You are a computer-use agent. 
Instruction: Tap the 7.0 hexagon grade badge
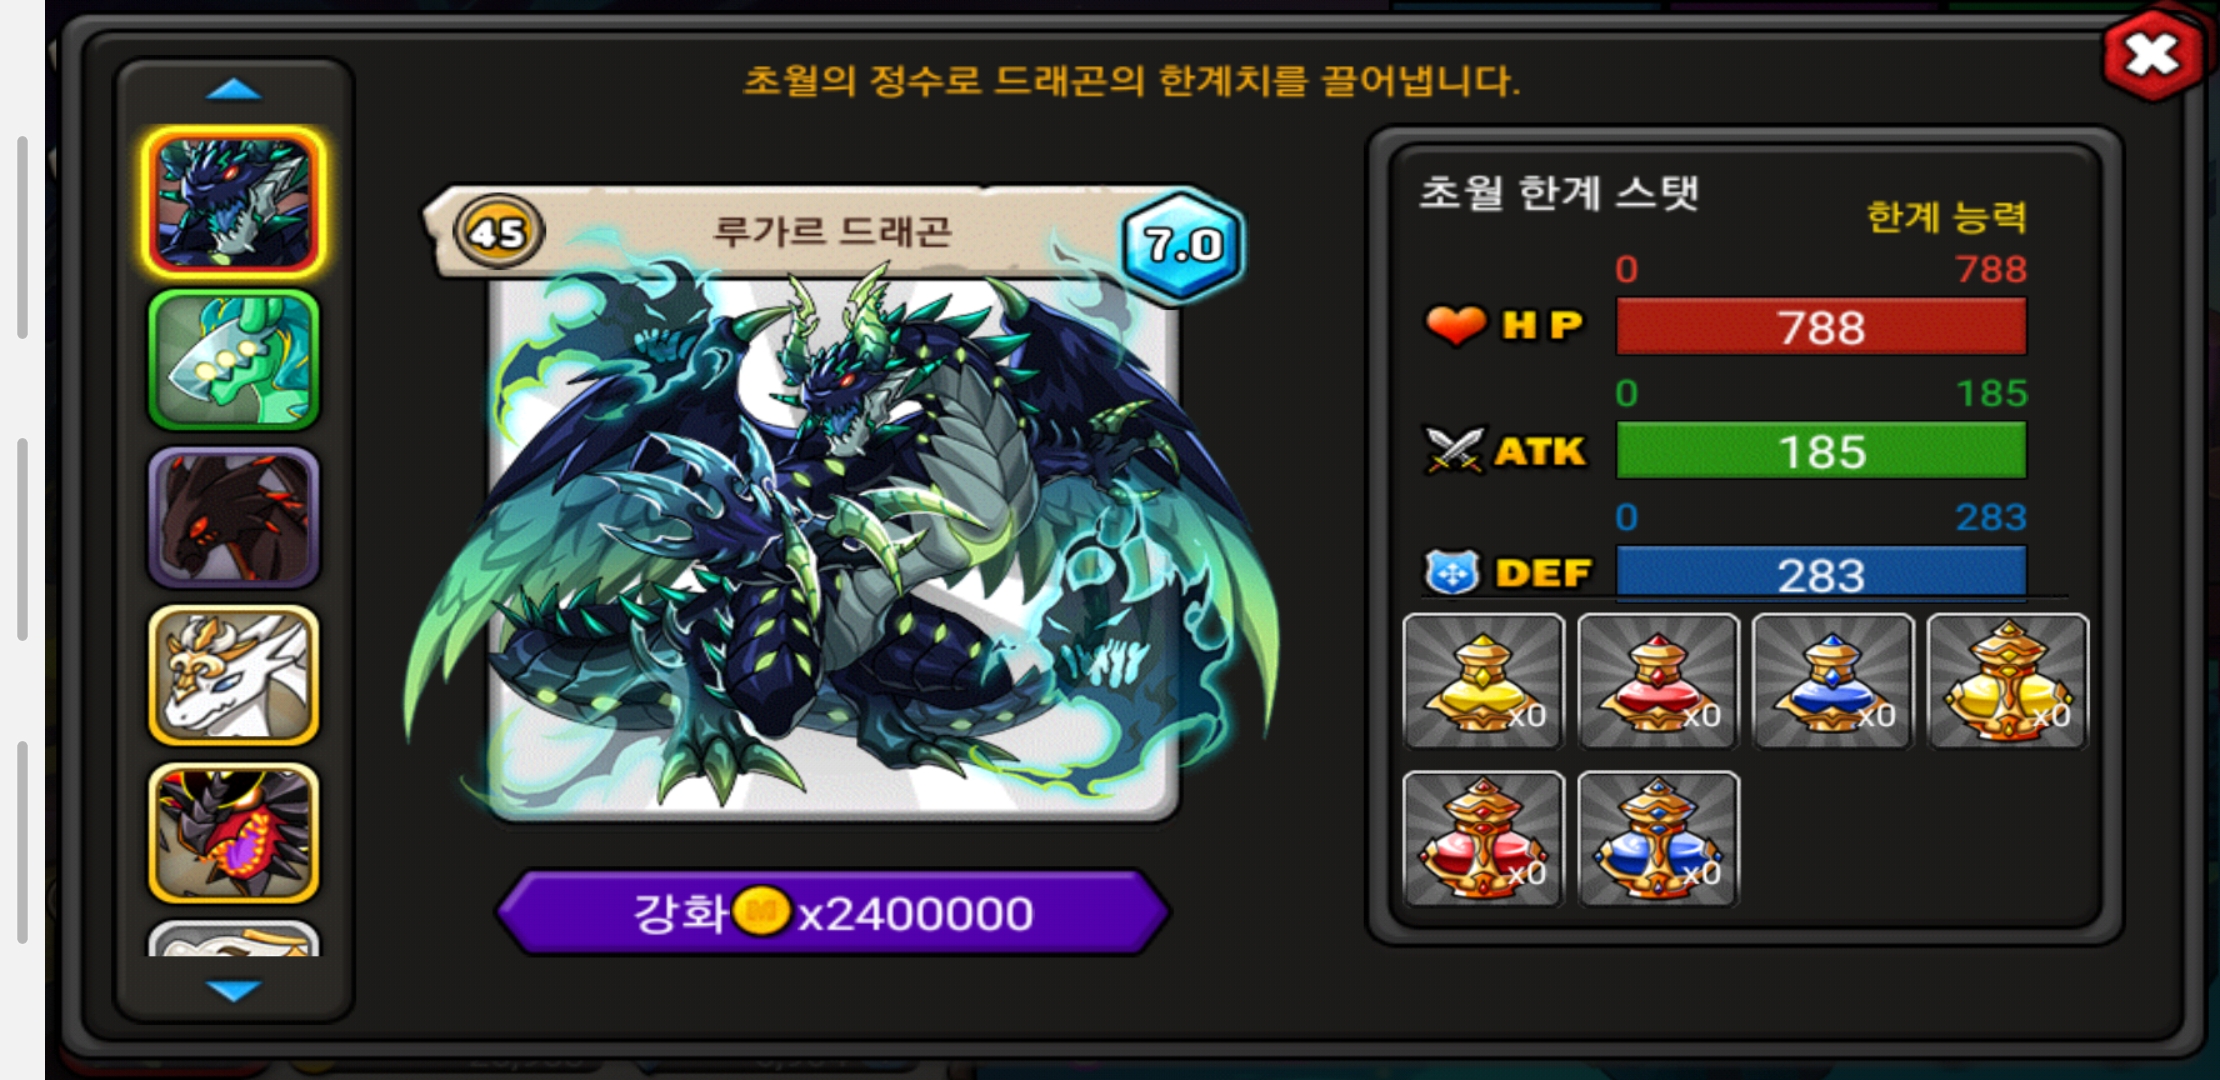1184,244
